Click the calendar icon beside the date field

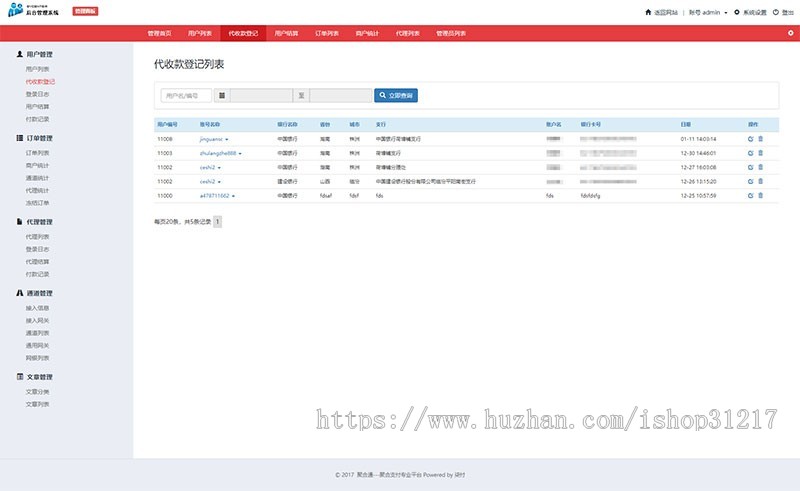(222, 95)
